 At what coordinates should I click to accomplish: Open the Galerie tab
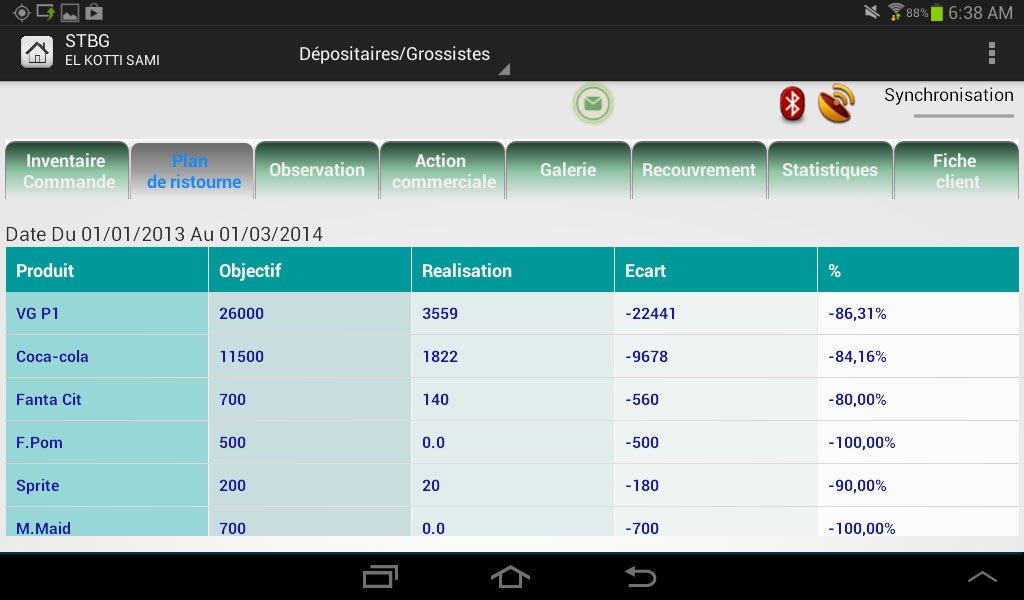tap(568, 171)
